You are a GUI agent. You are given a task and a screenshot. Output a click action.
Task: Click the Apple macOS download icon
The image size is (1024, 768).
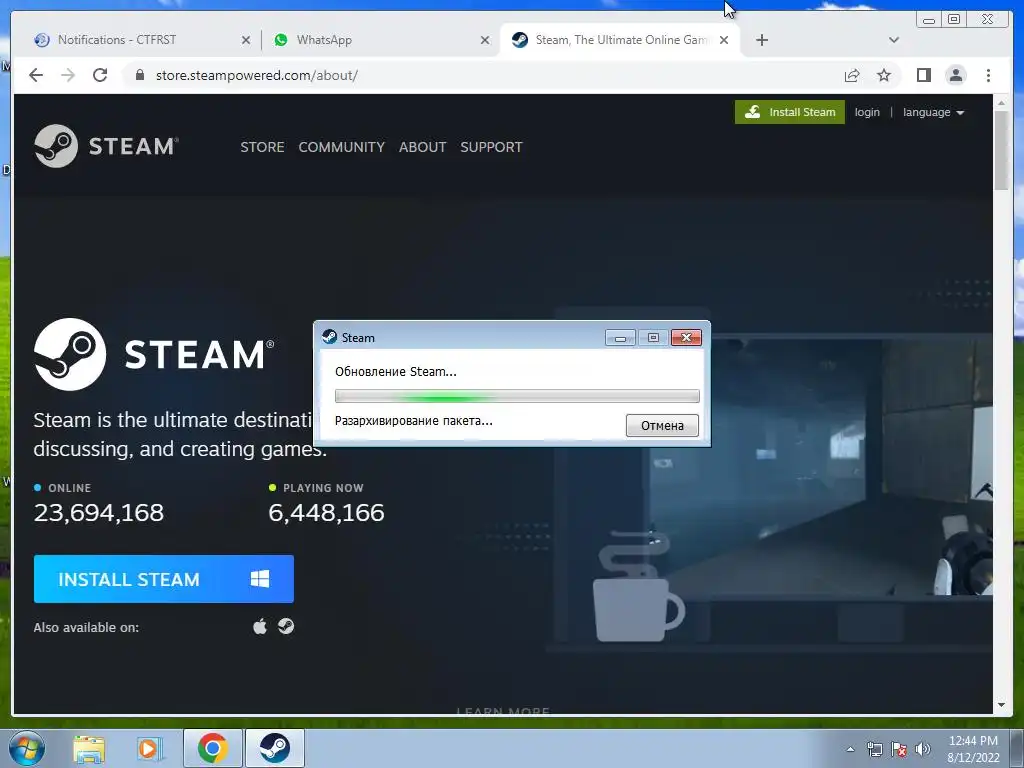click(260, 627)
